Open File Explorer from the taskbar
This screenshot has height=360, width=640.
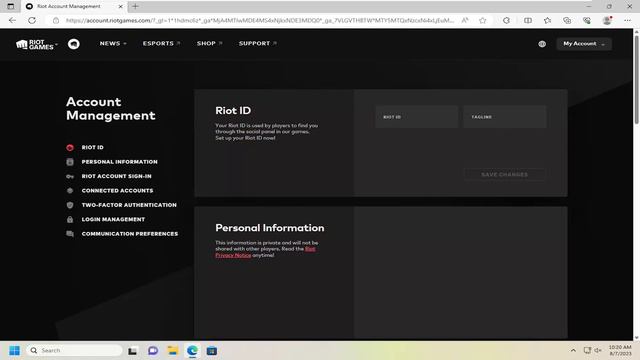pyautogui.click(x=173, y=351)
